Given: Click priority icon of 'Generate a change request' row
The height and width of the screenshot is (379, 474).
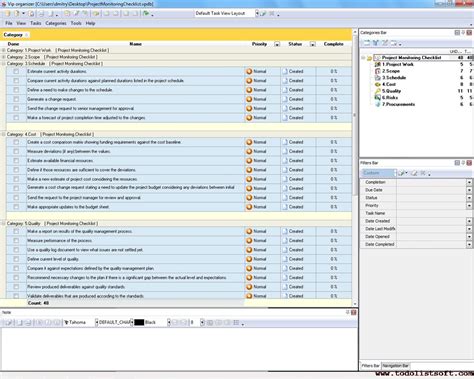Looking at the screenshot, I should (249, 99).
